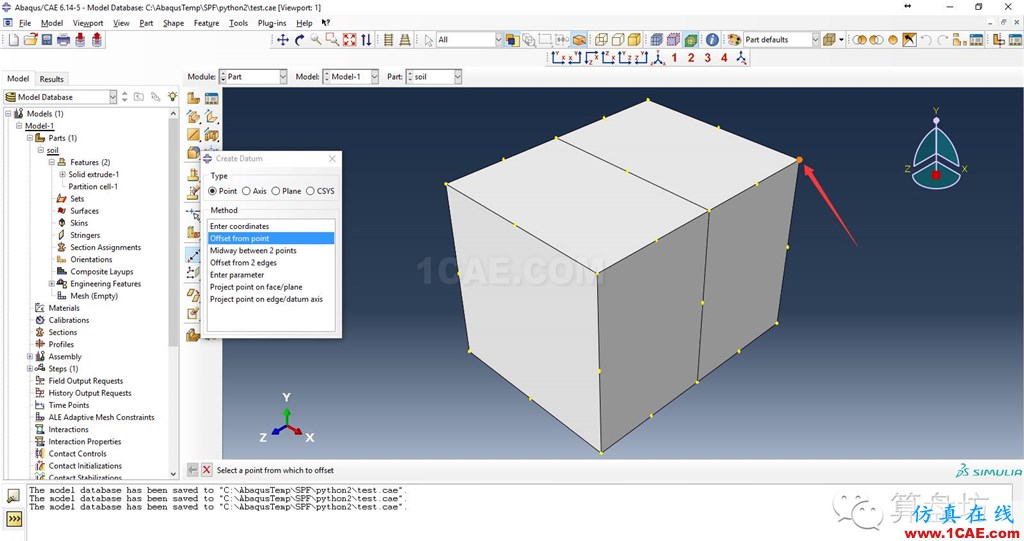Pick the orange highlighted corner vertex

click(x=799, y=159)
